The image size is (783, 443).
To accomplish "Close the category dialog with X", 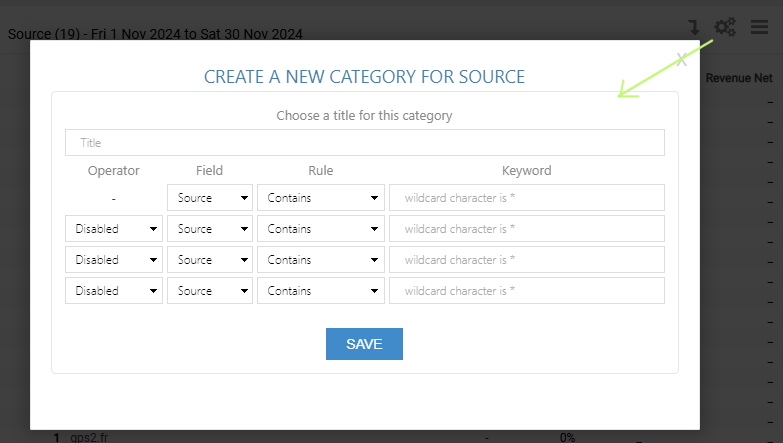I will click(682, 60).
